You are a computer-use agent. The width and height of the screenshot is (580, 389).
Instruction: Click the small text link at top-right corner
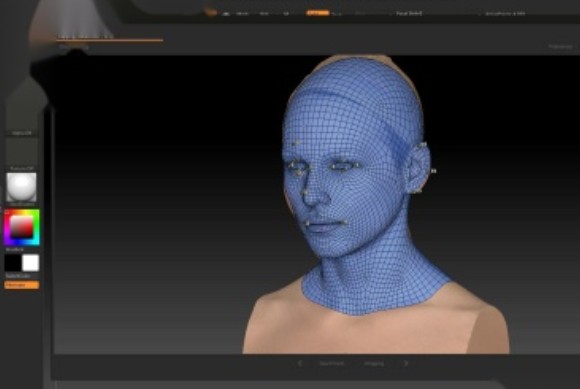click(560, 47)
